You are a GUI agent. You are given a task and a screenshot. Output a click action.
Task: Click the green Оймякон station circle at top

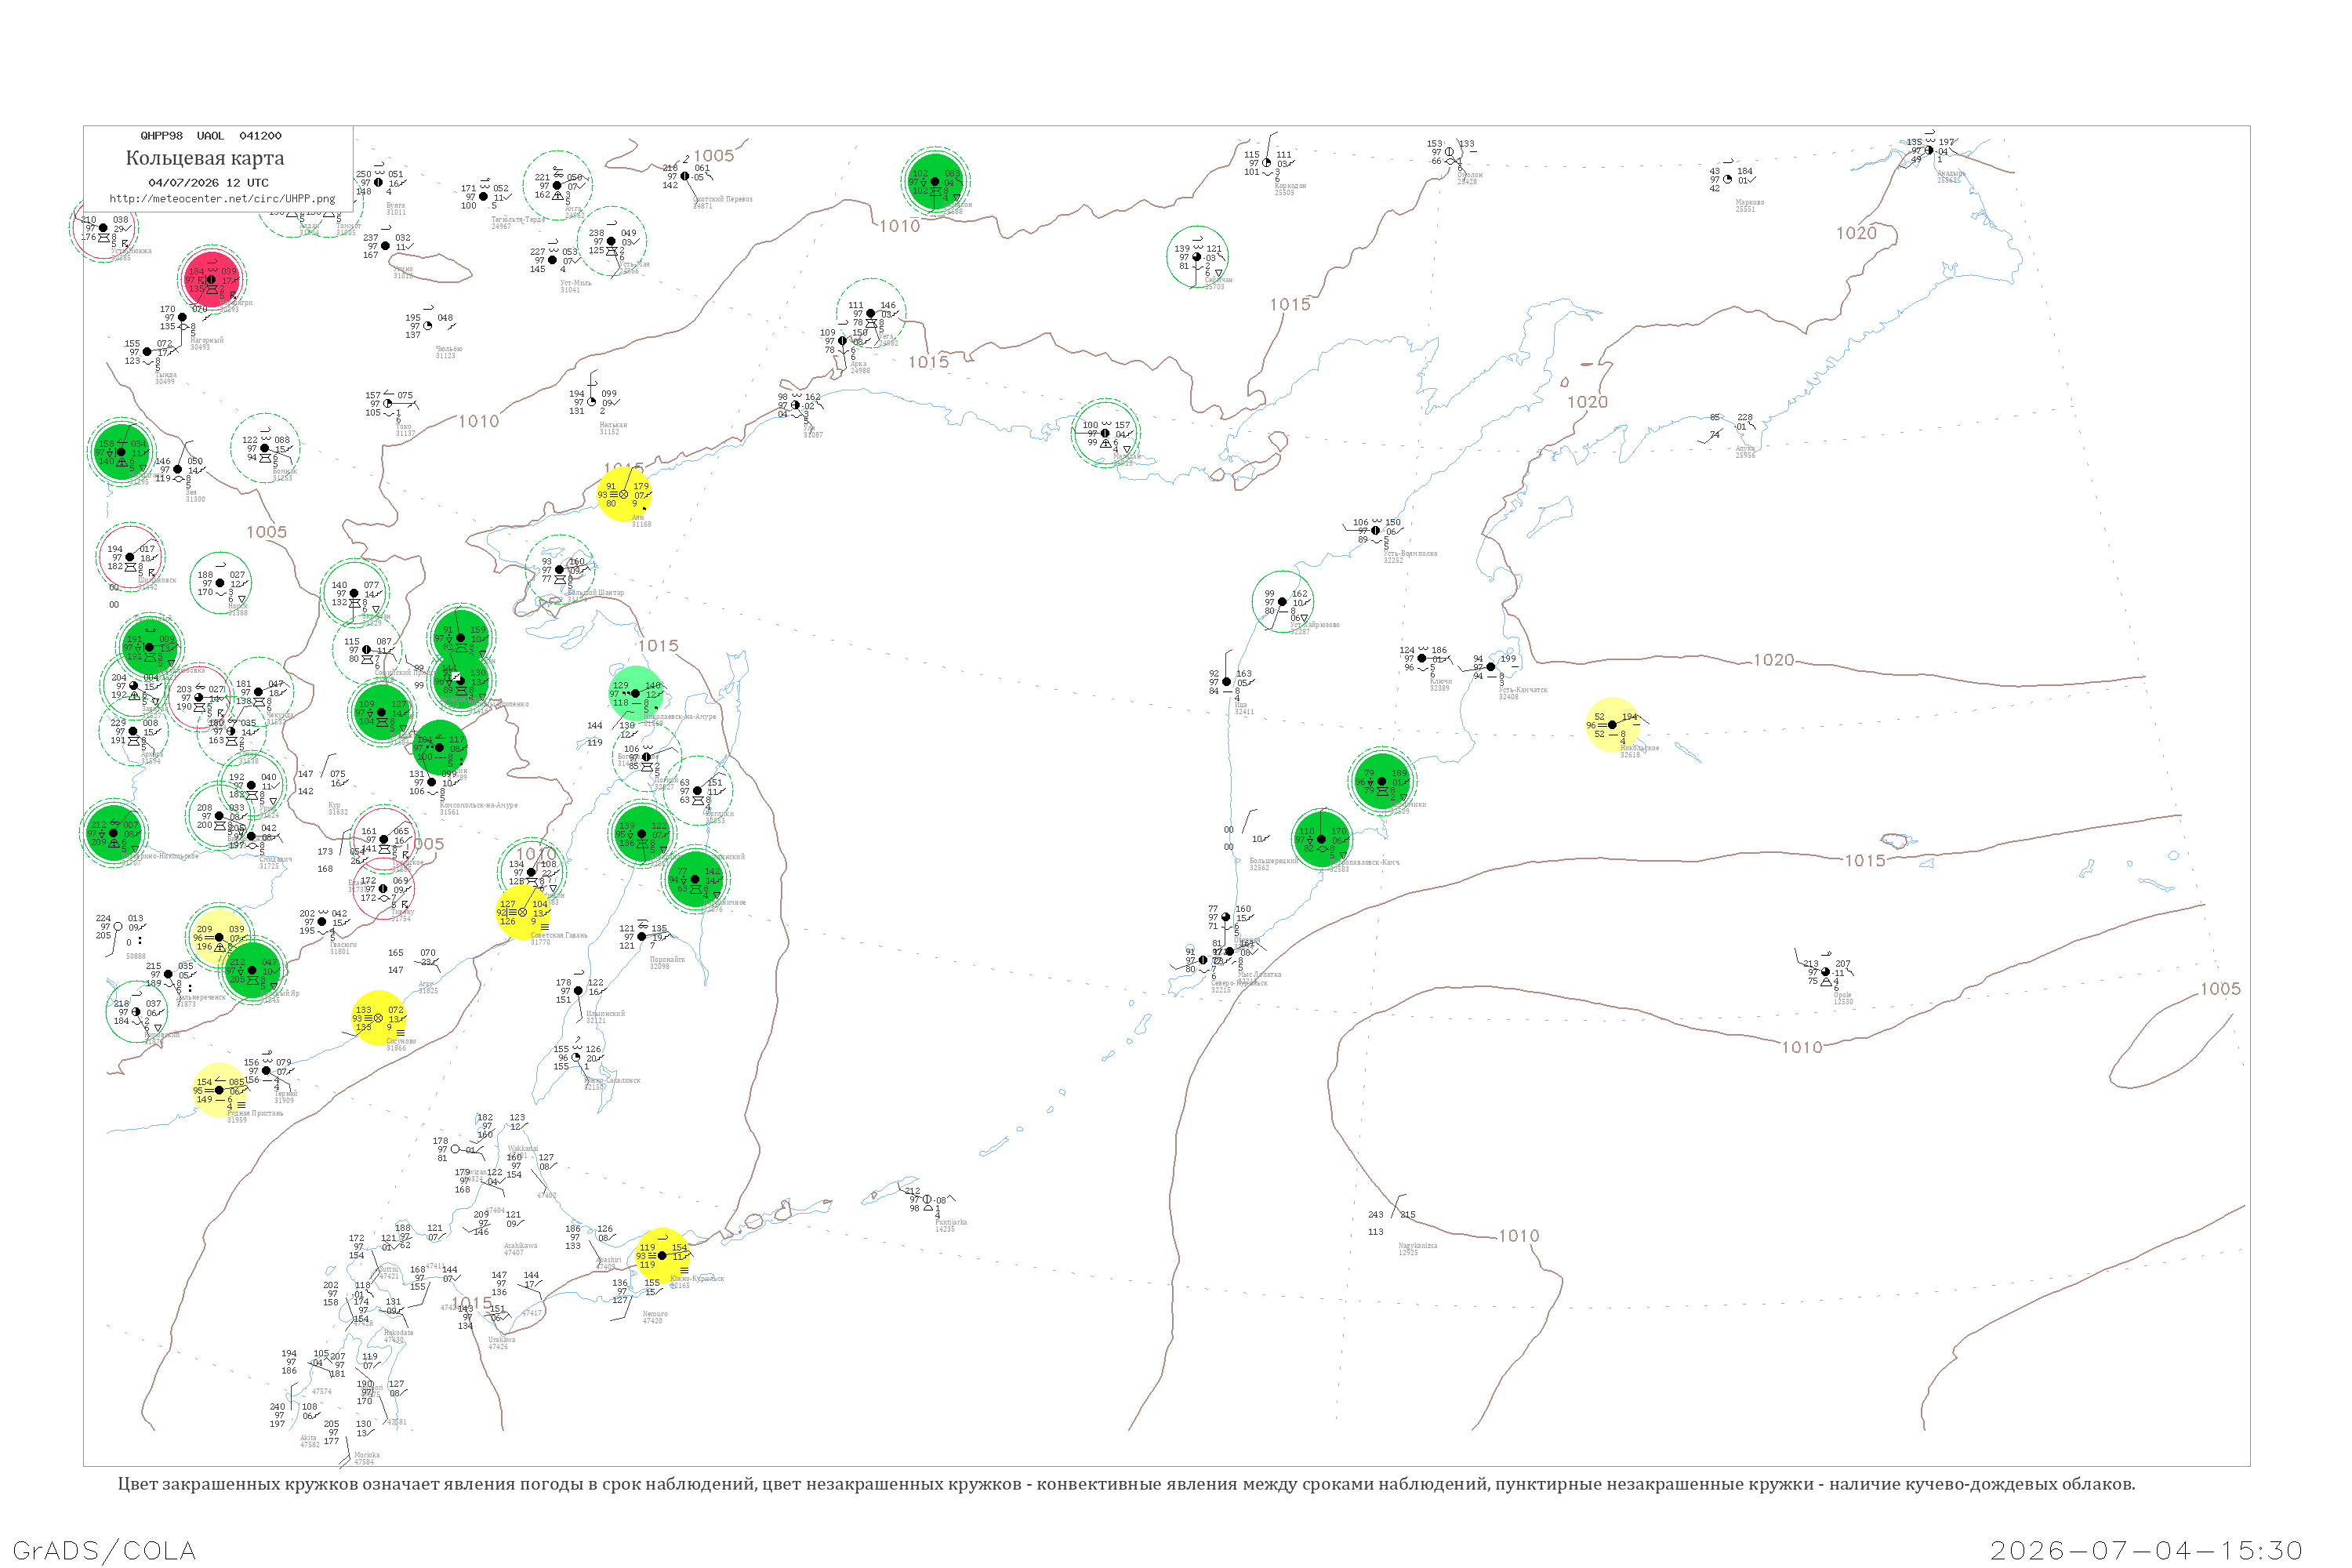pyautogui.click(x=935, y=182)
